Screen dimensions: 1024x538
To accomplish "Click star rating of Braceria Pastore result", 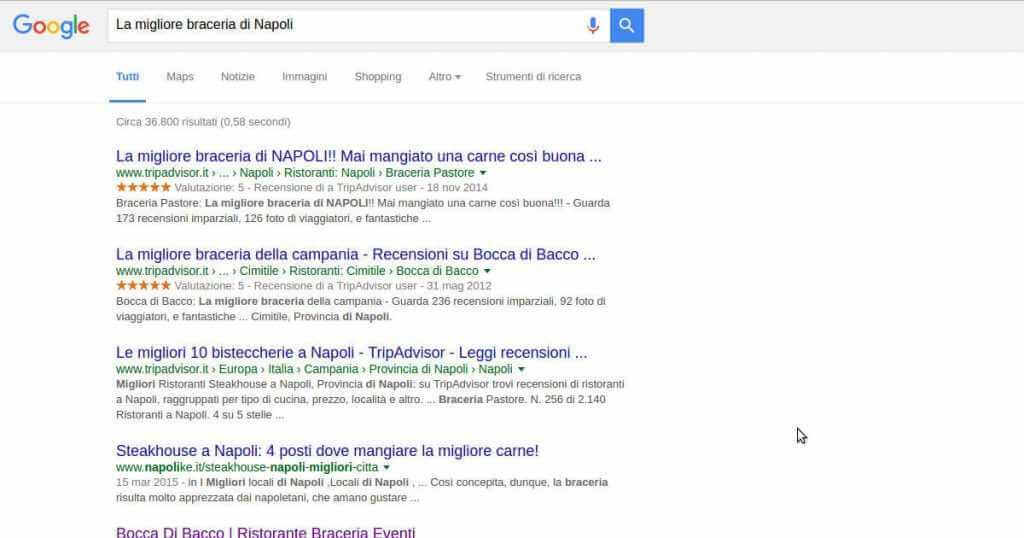I will (144, 187).
